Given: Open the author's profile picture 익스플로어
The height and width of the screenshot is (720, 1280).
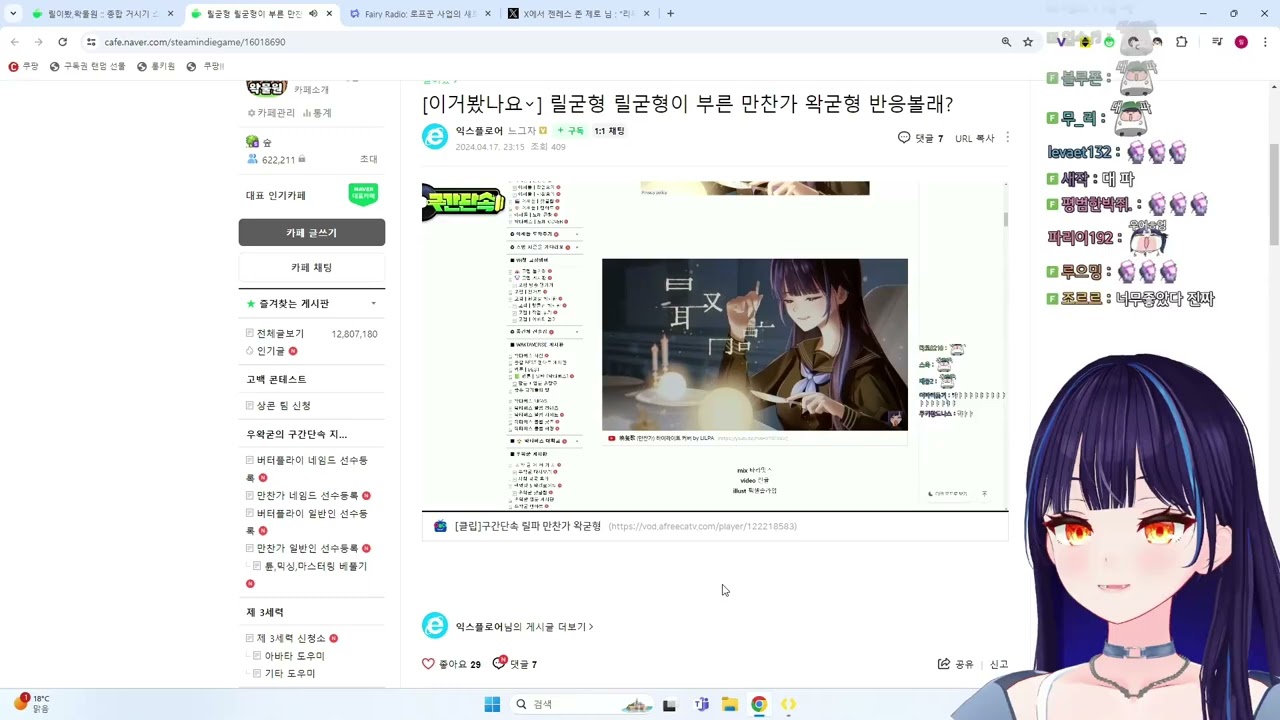Looking at the screenshot, I should (435, 137).
